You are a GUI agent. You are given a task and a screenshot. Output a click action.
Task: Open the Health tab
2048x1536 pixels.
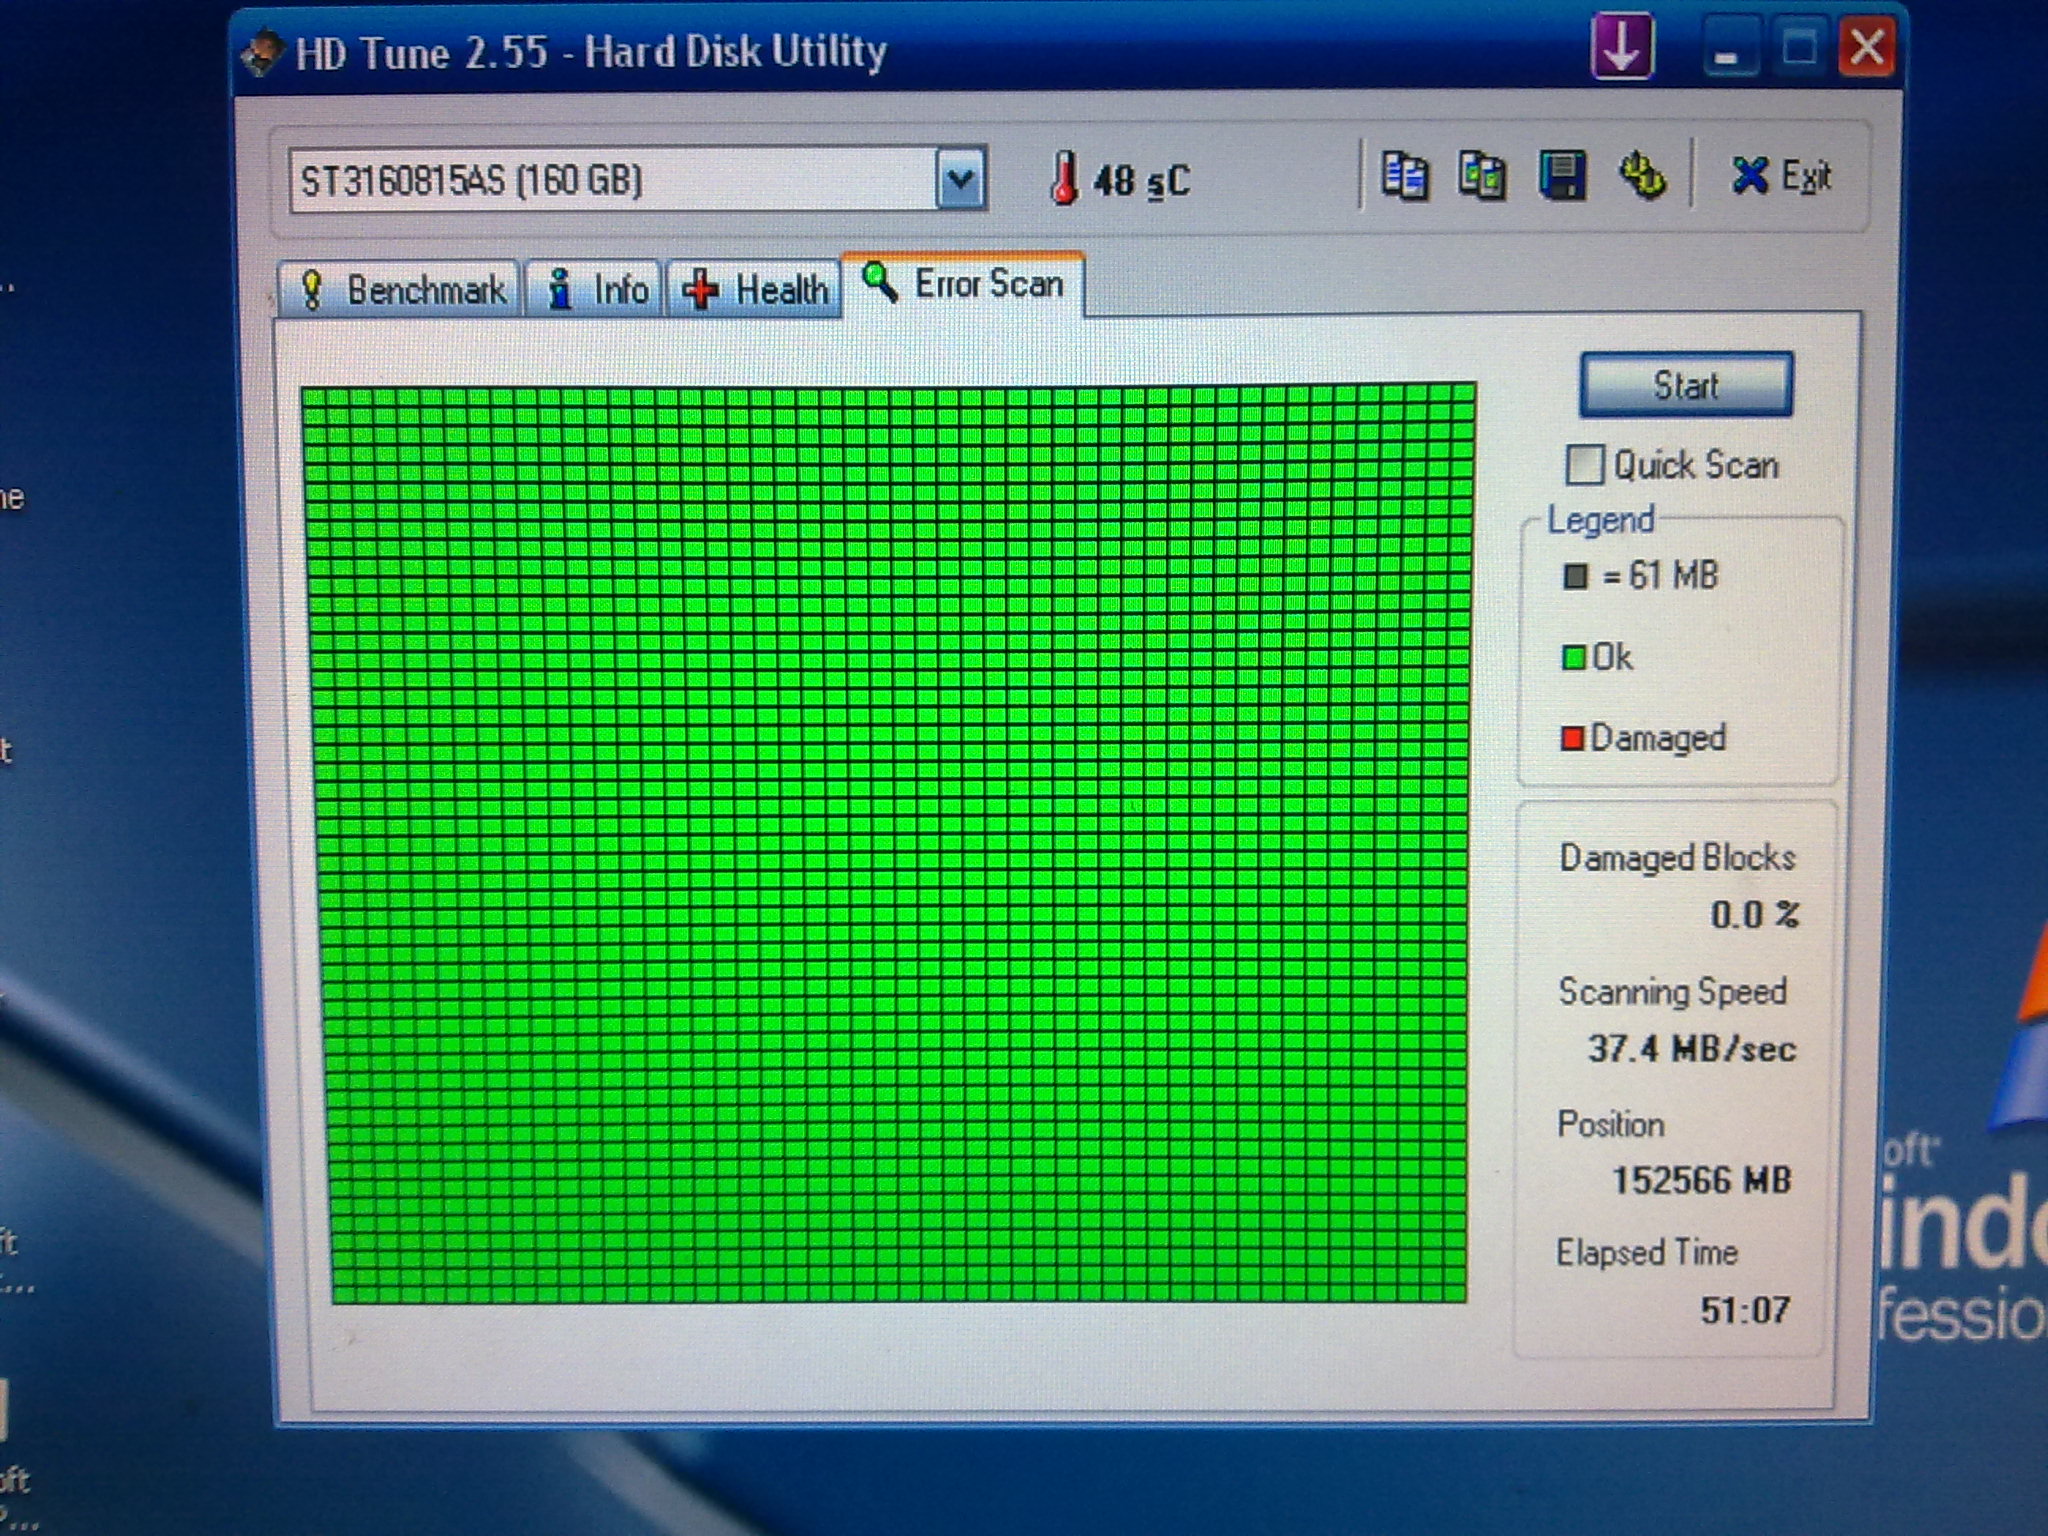(x=755, y=290)
